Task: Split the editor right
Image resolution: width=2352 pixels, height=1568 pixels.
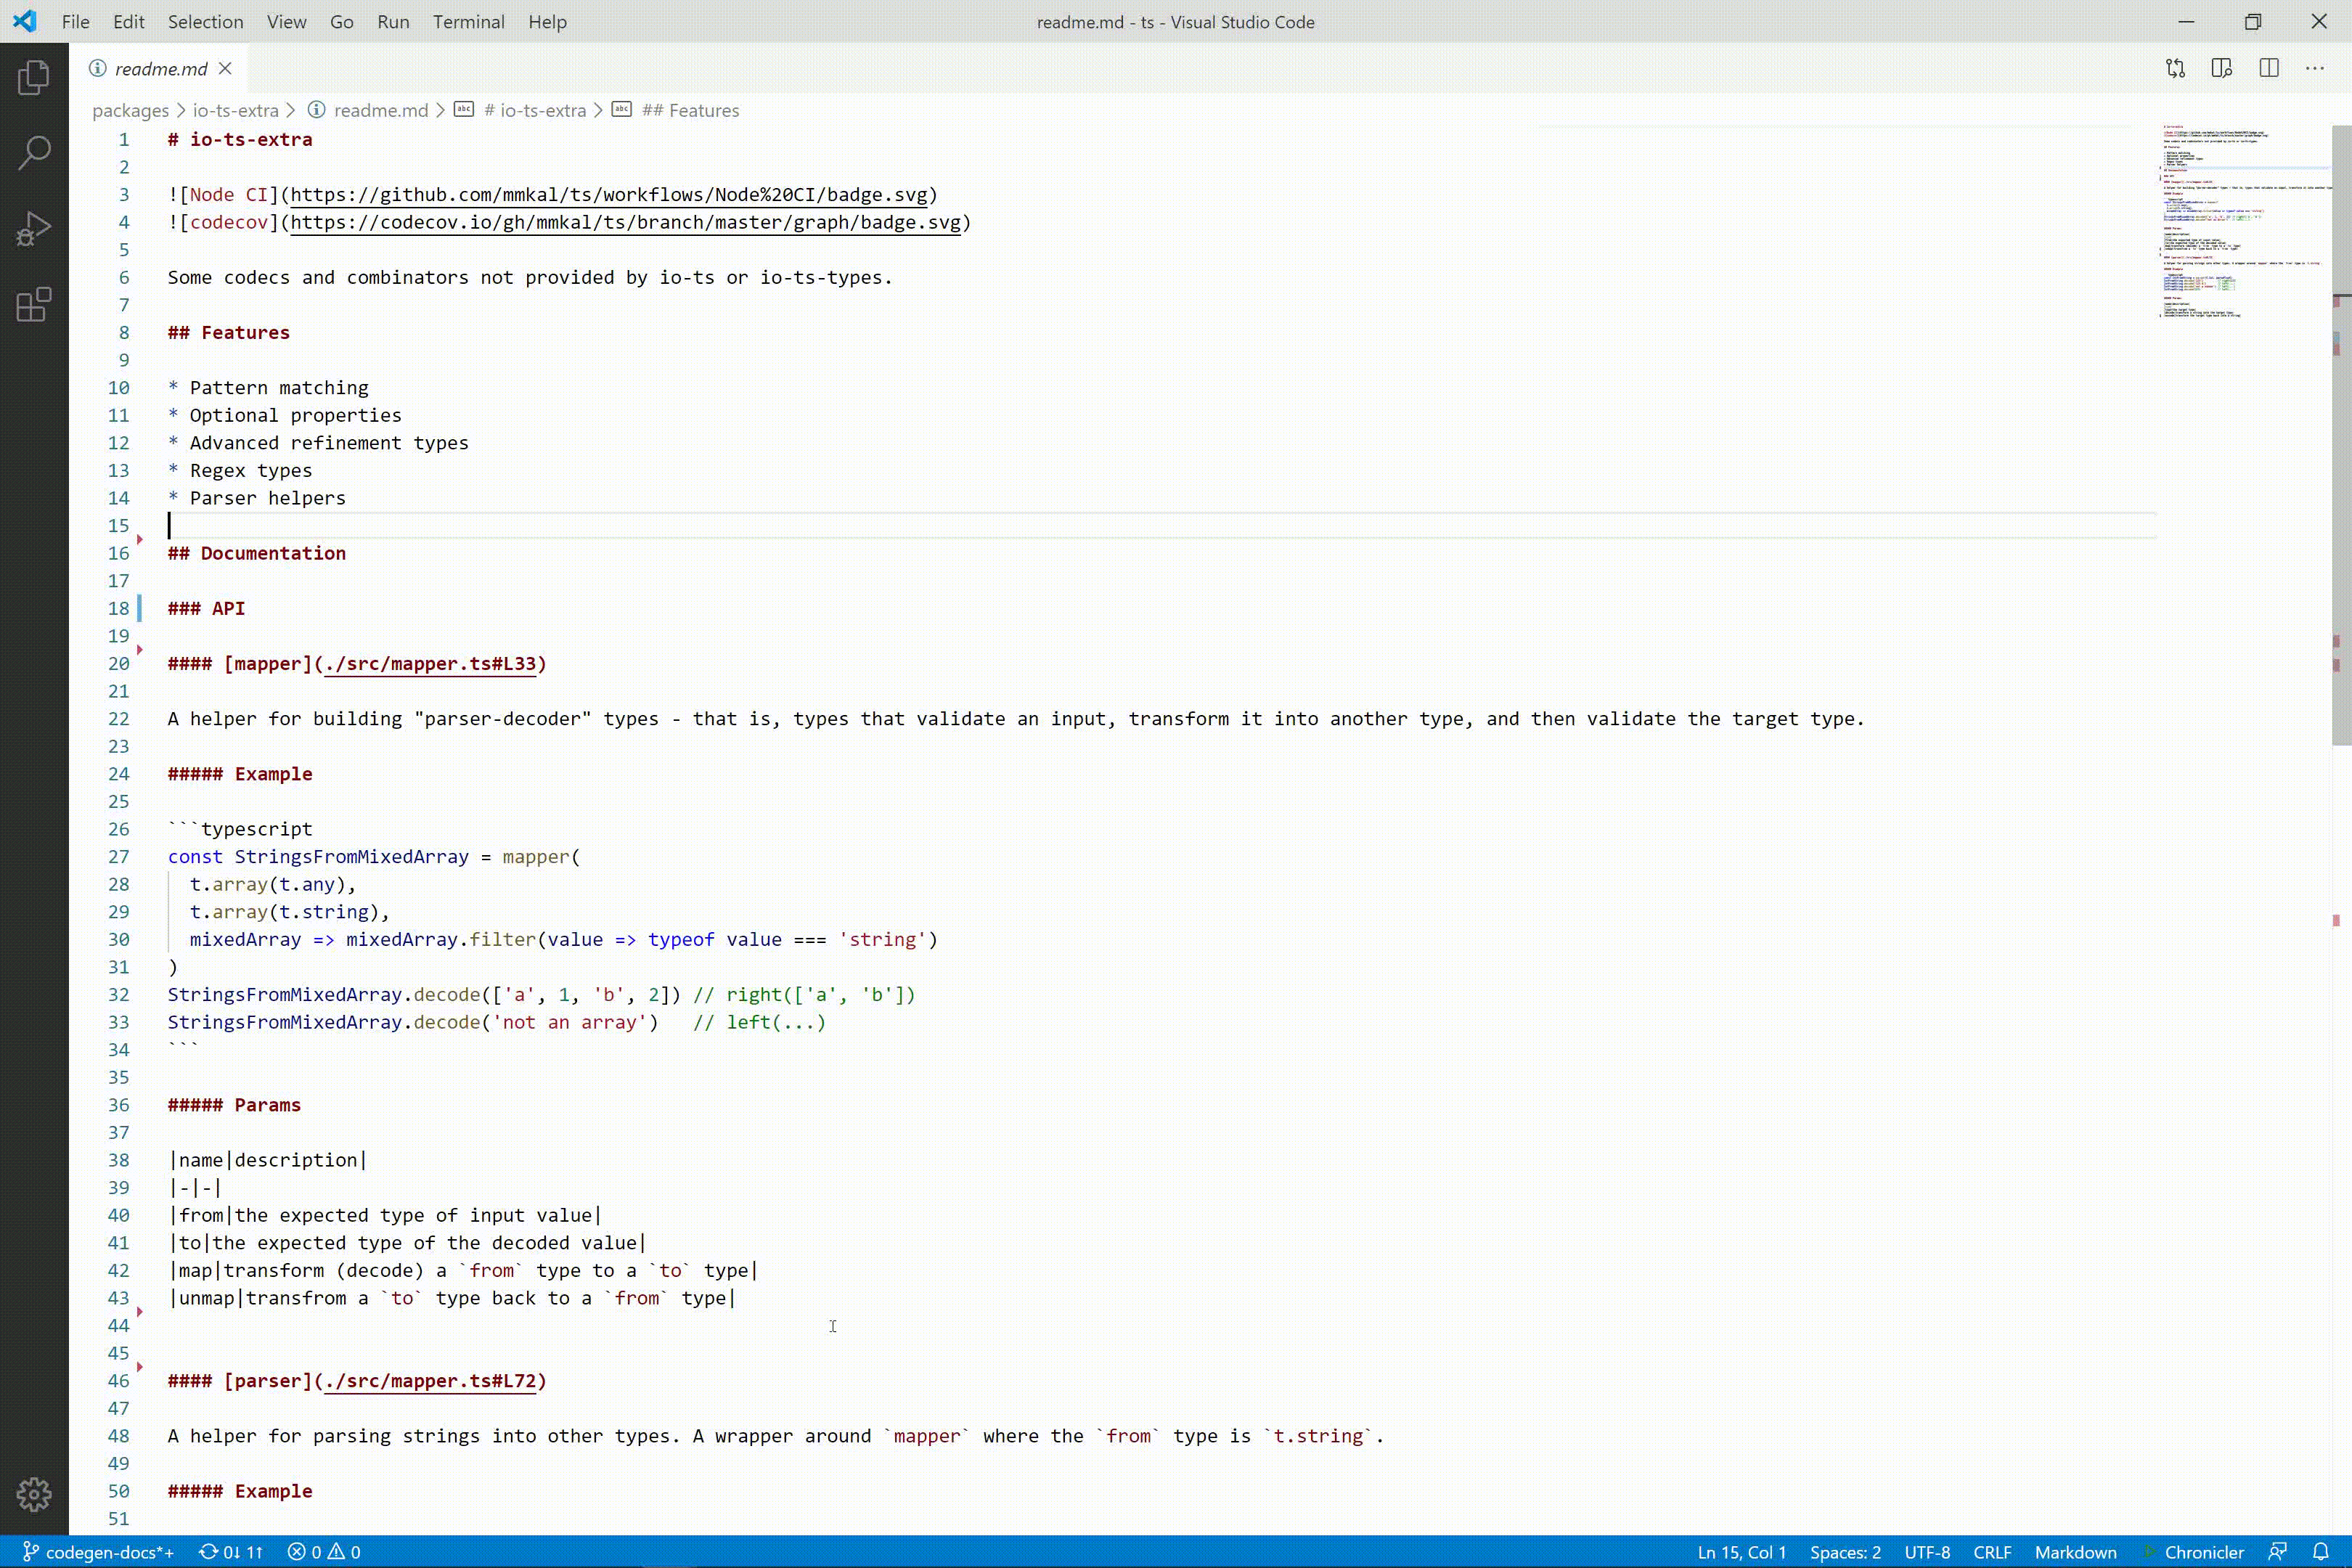Action: tap(2269, 68)
